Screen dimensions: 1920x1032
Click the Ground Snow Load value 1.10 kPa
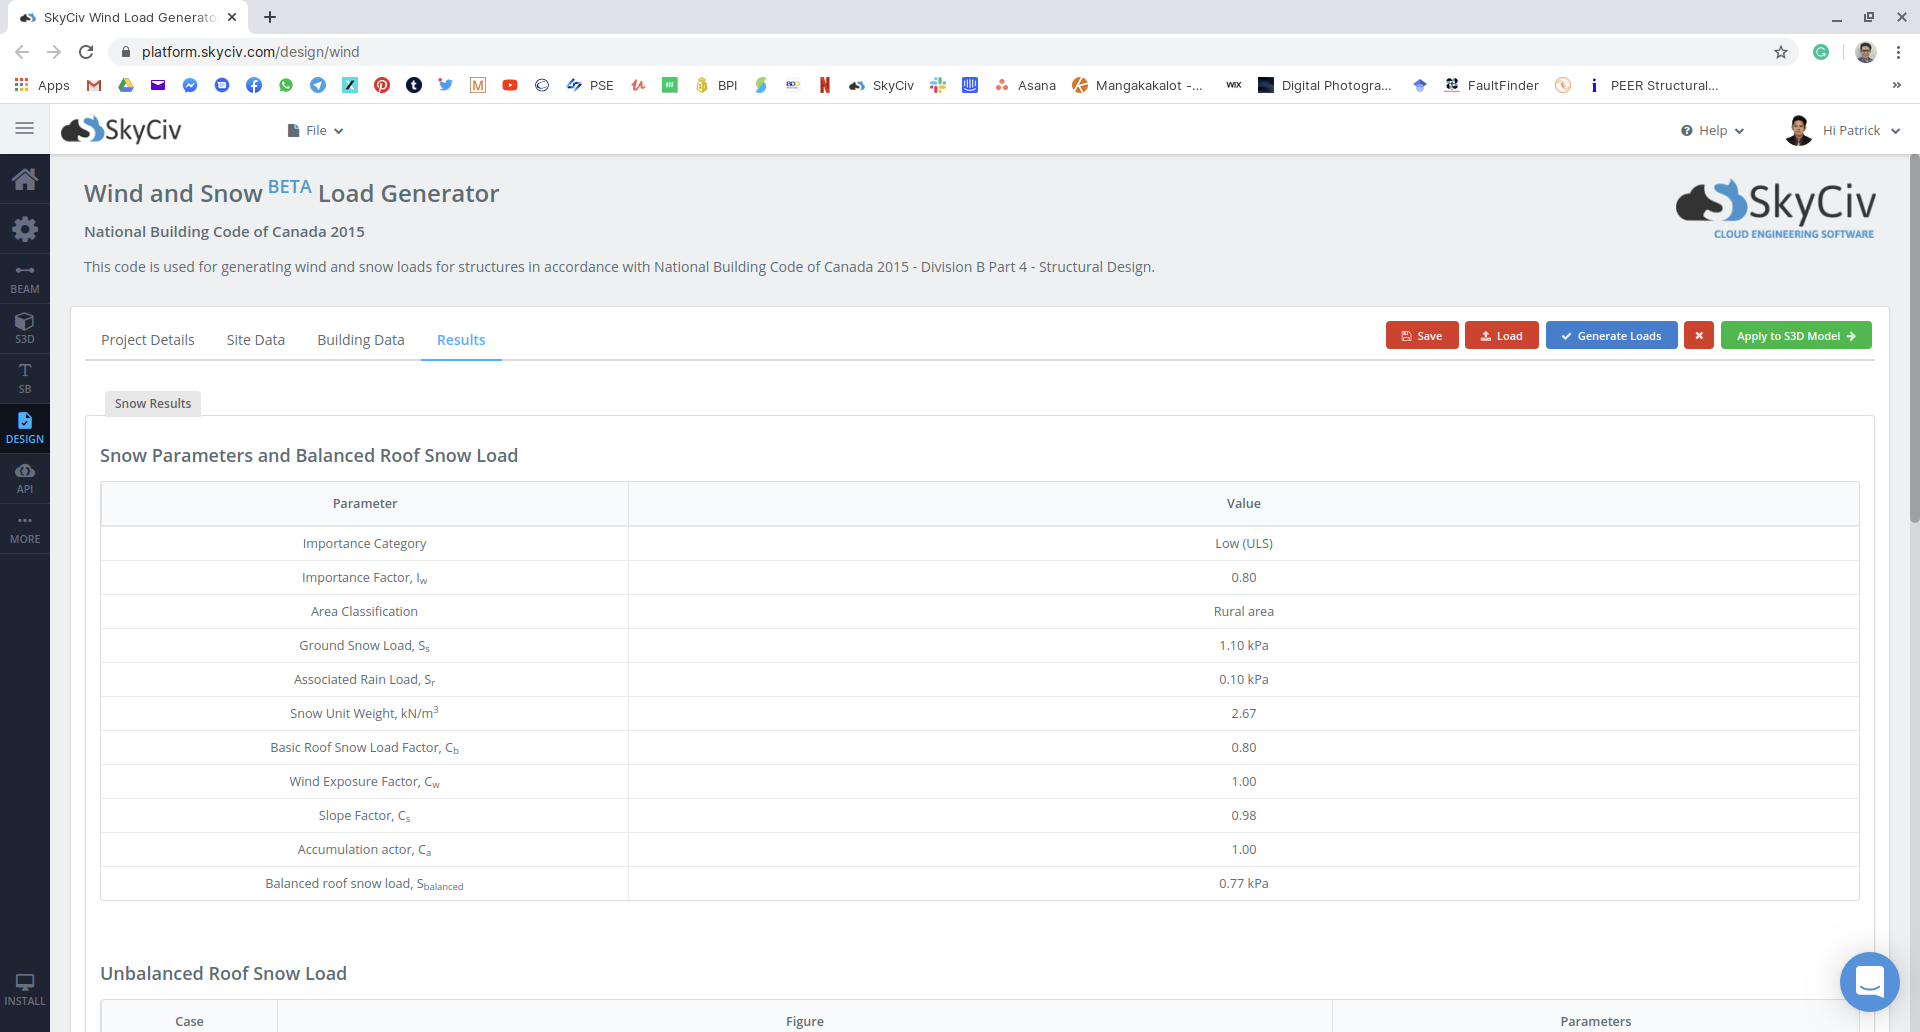pyautogui.click(x=1243, y=645)
